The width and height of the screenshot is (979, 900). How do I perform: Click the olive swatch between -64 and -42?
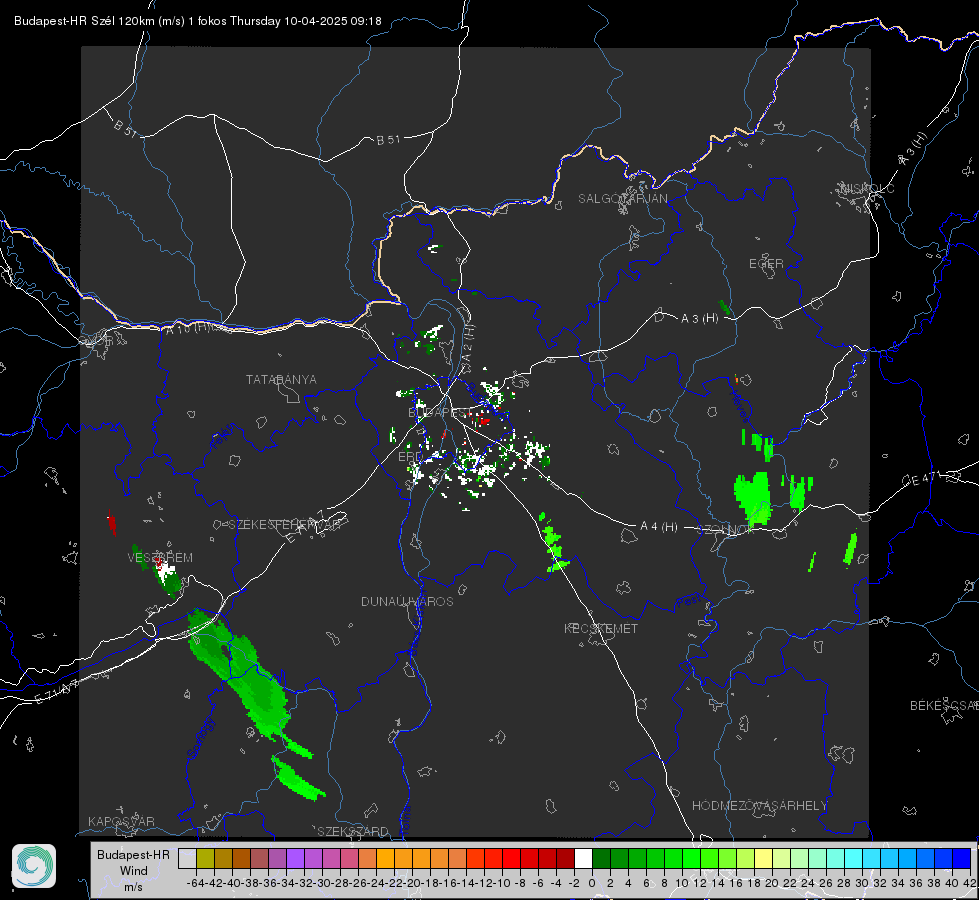[x=205, y=858]
